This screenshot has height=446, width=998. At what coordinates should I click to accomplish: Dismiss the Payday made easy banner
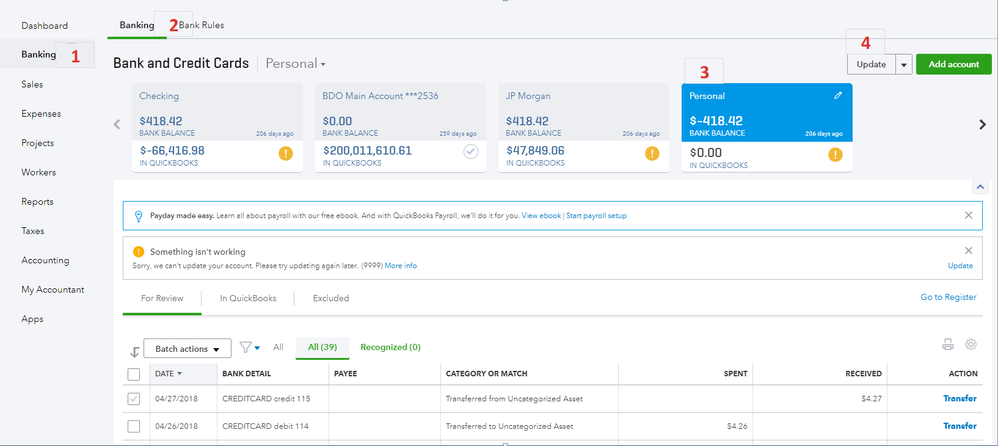(967, 215)
